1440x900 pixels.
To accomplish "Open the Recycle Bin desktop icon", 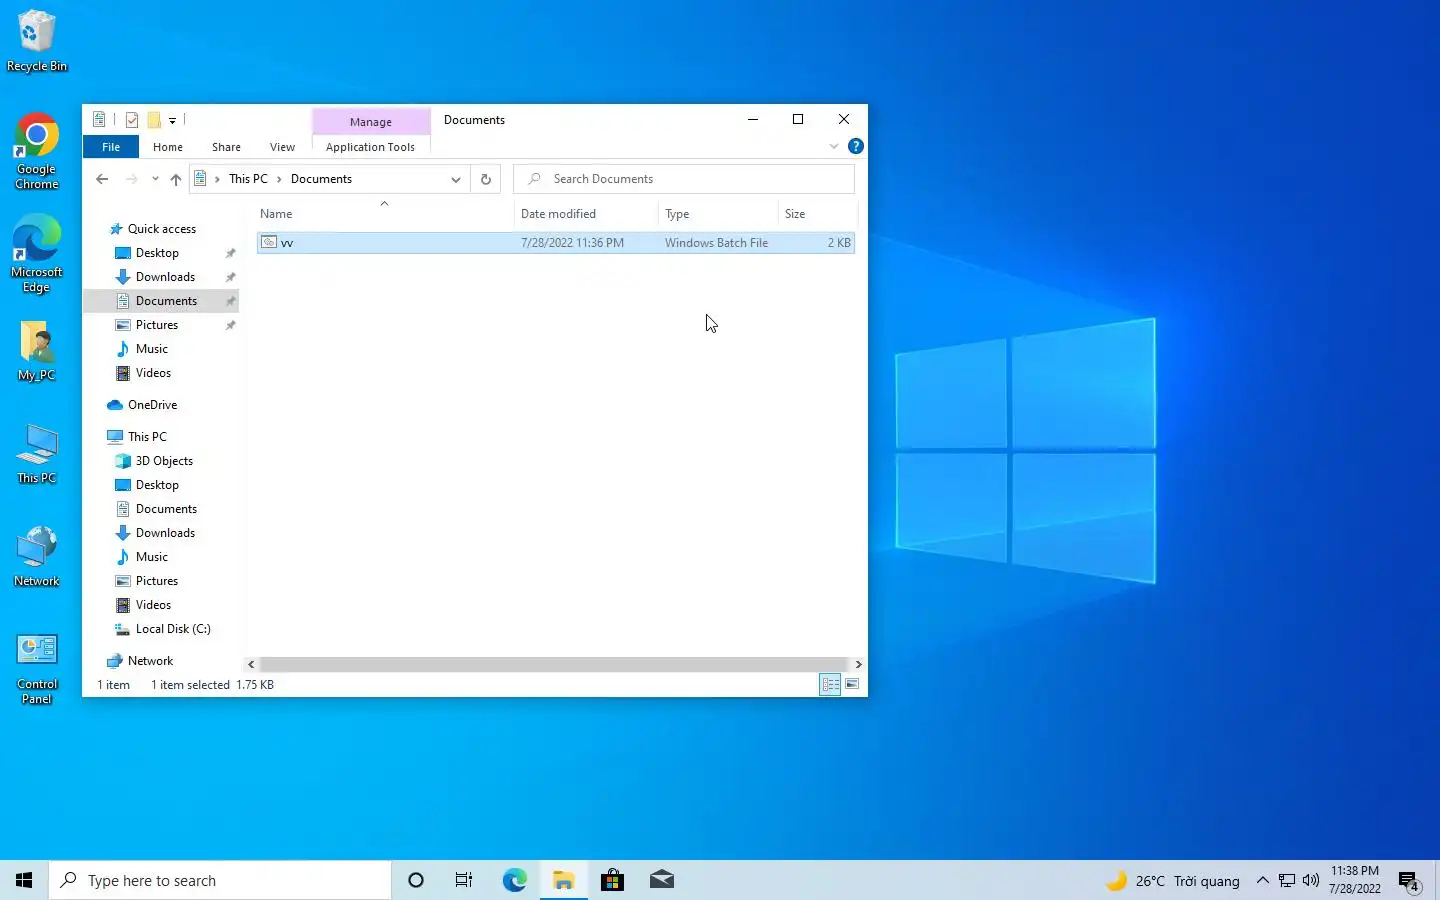I will [x=37, y=42].
